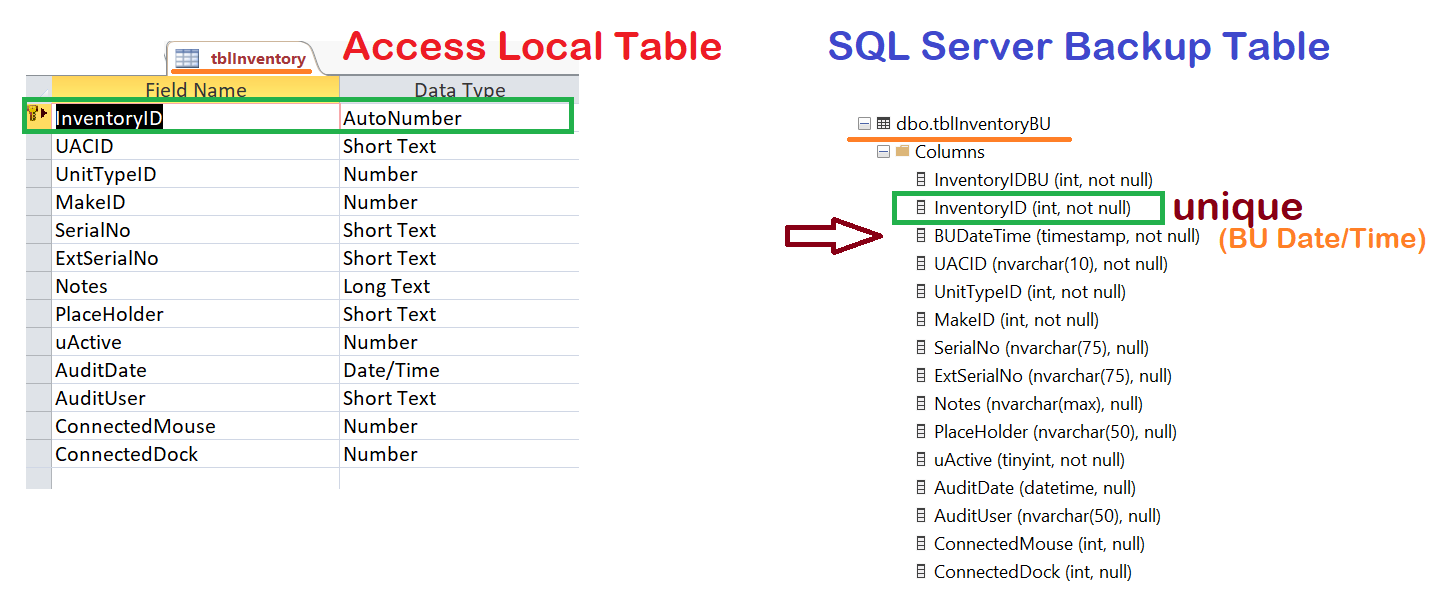Open the Short Text type for UACID
This screenshot has width=1434, height=601.
[x=459, y=146]
